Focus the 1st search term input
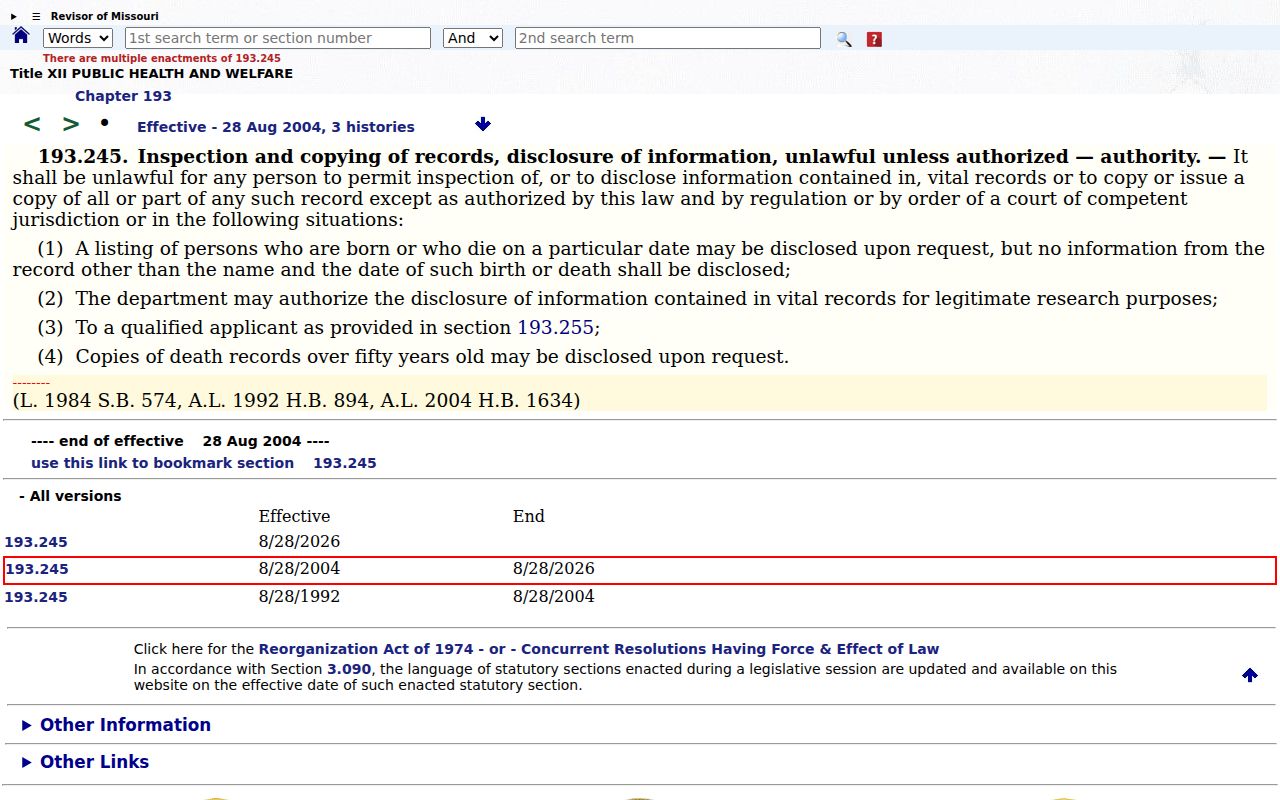 point(278,38)
